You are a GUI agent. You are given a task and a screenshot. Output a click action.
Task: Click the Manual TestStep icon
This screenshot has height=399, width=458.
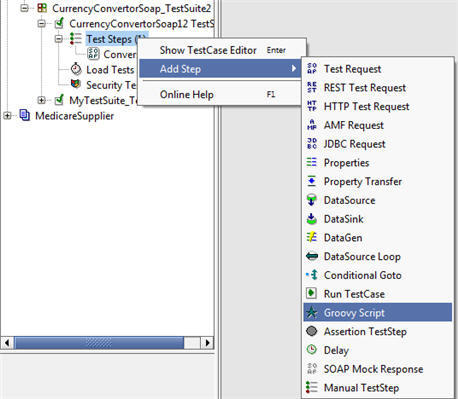[x=312, y=387]
